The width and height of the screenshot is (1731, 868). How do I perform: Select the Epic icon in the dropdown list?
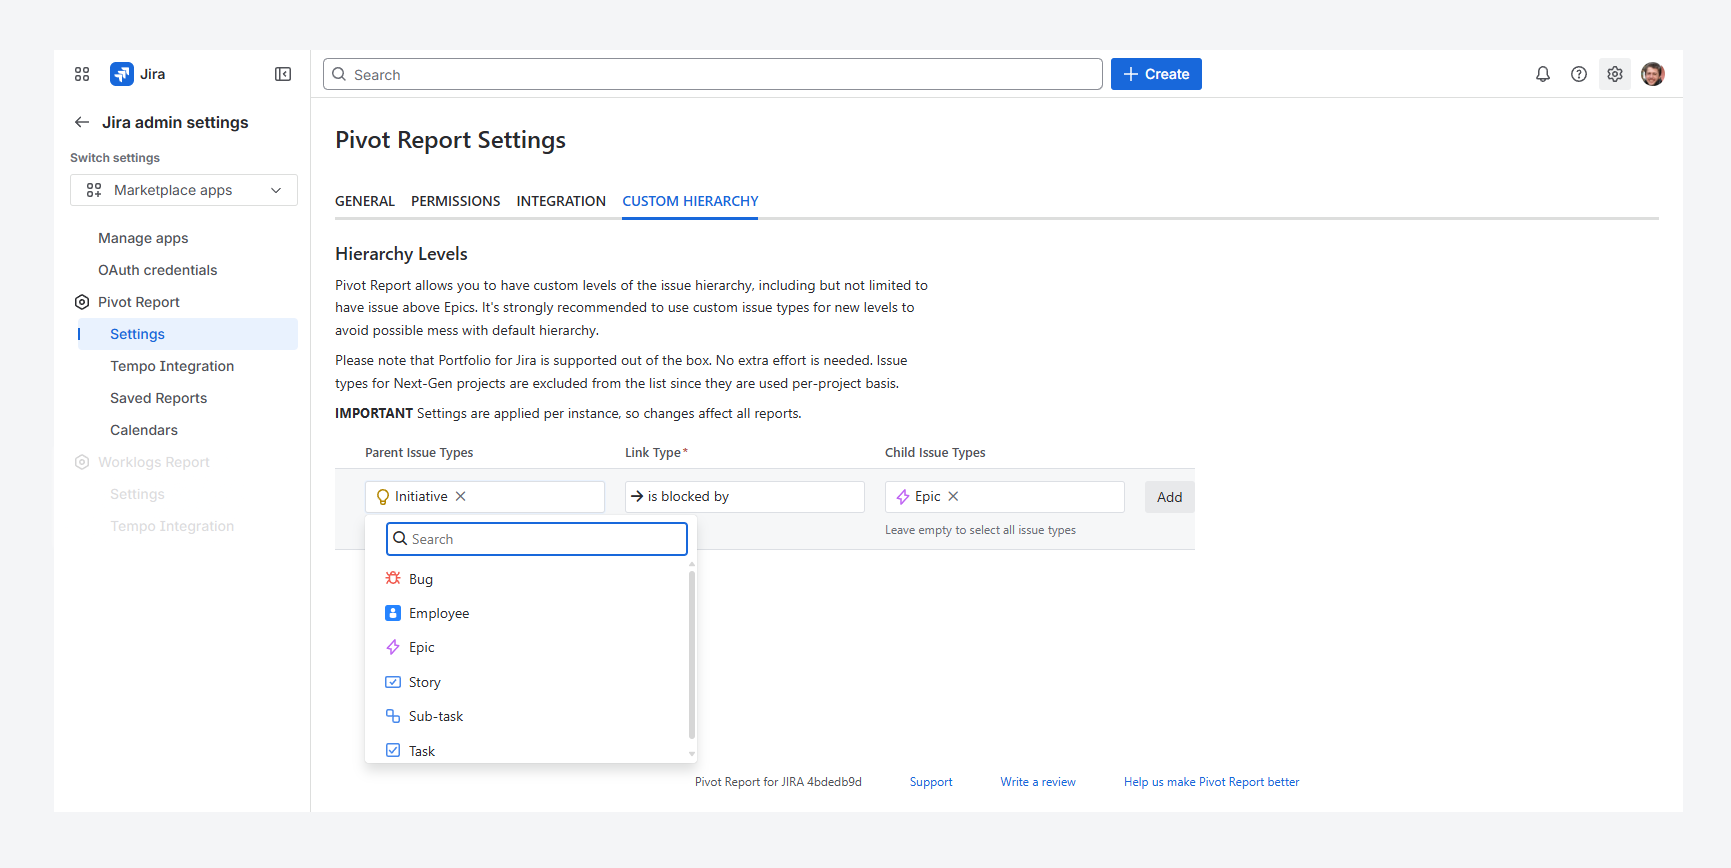393,647
